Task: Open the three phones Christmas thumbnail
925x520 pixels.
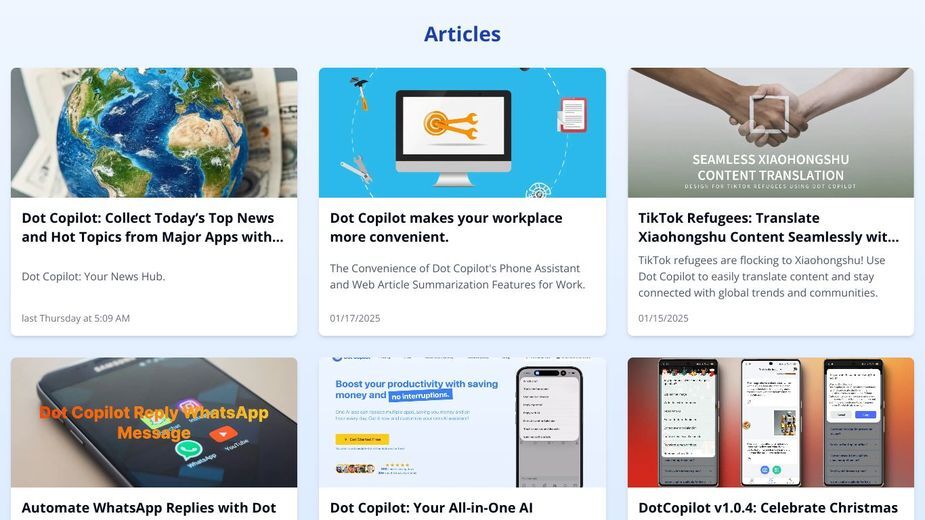Action: [x=770, y=422]
